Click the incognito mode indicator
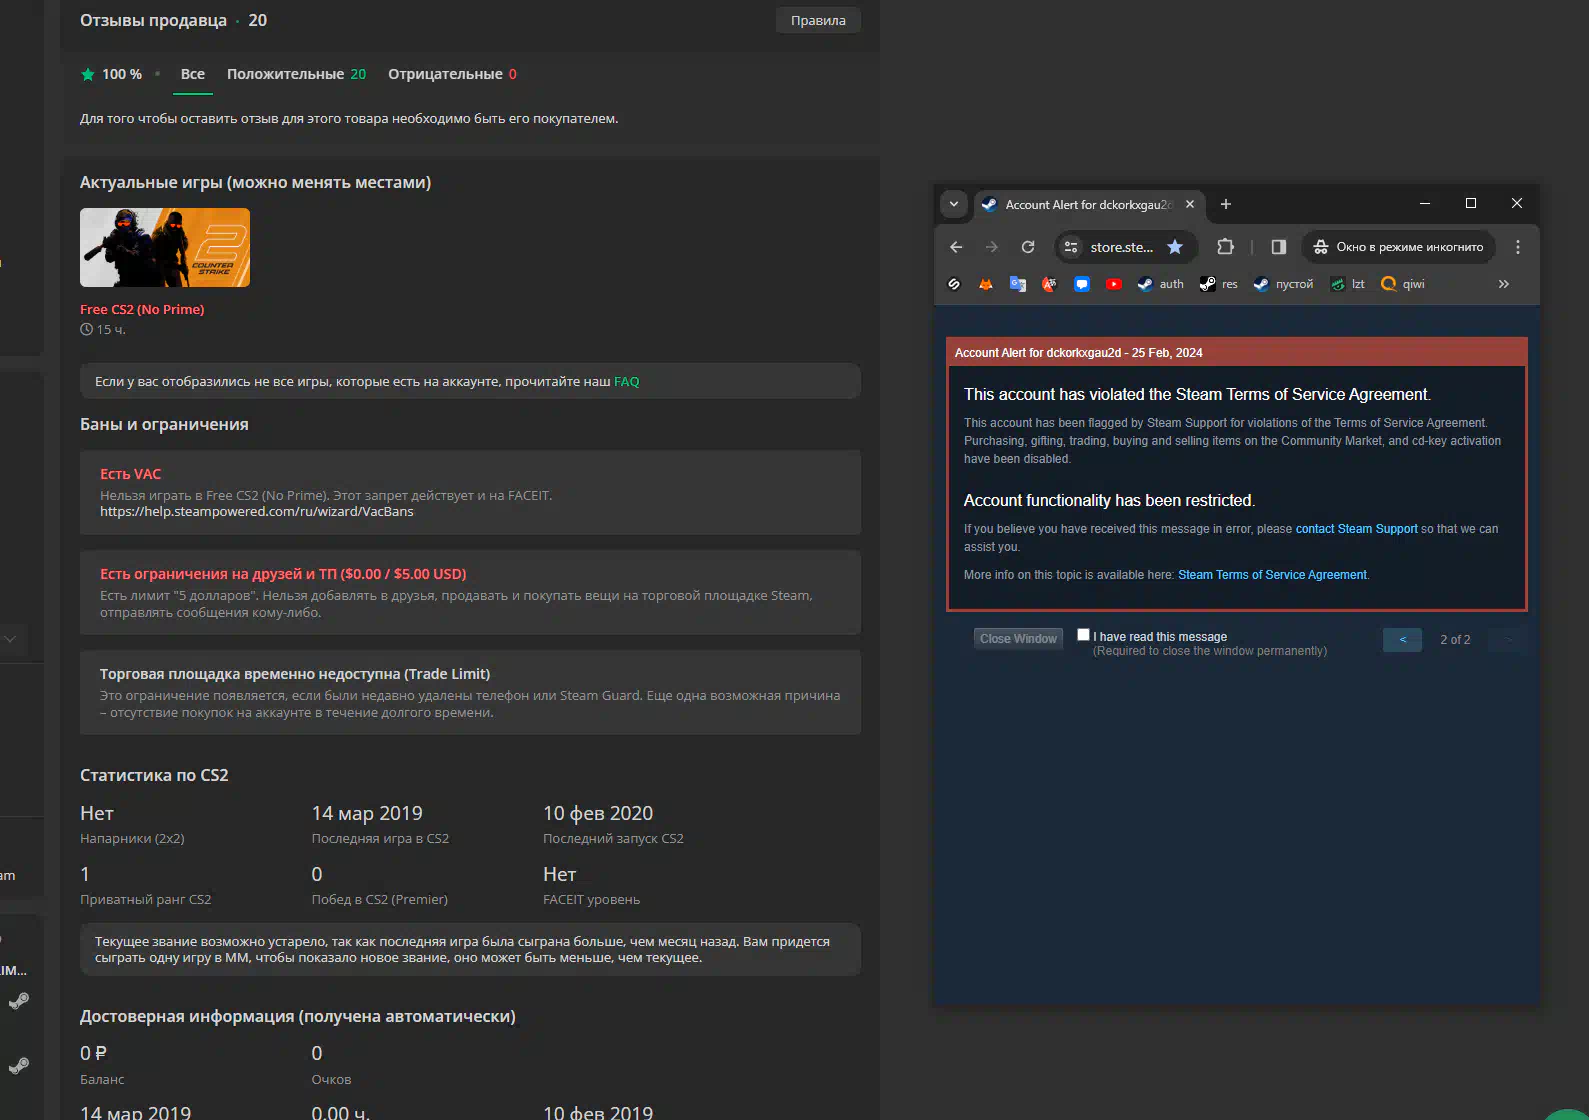The image size is (1589, 1120). (x=1398, y=247)
